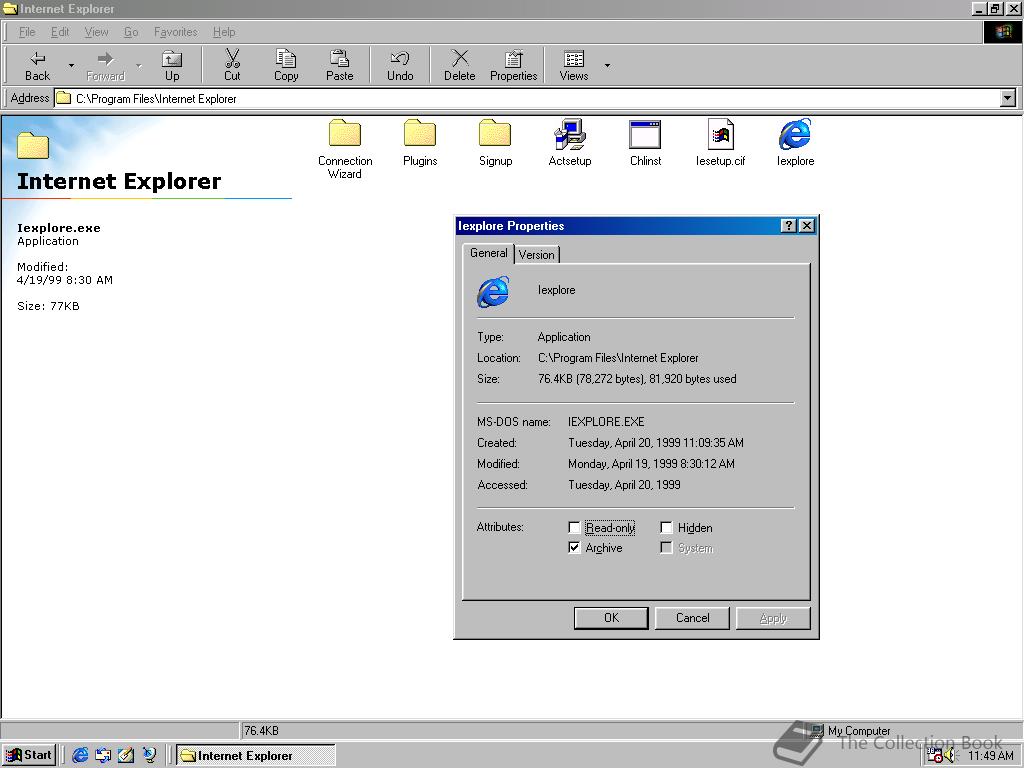Click the Back toolbar button
The width and height of the screenshot is (1024, 768).
click(37, 65)
